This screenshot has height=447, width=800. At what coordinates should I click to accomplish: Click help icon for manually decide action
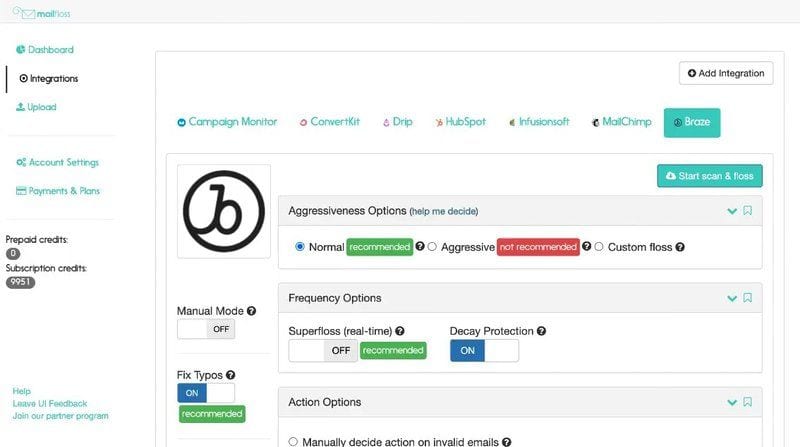click(x=507, y=442)
